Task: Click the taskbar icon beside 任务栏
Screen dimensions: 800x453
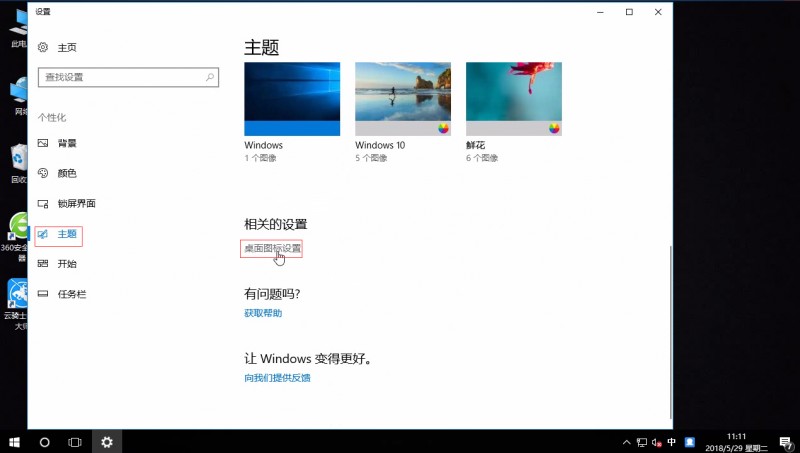Action: click(43, 294)
